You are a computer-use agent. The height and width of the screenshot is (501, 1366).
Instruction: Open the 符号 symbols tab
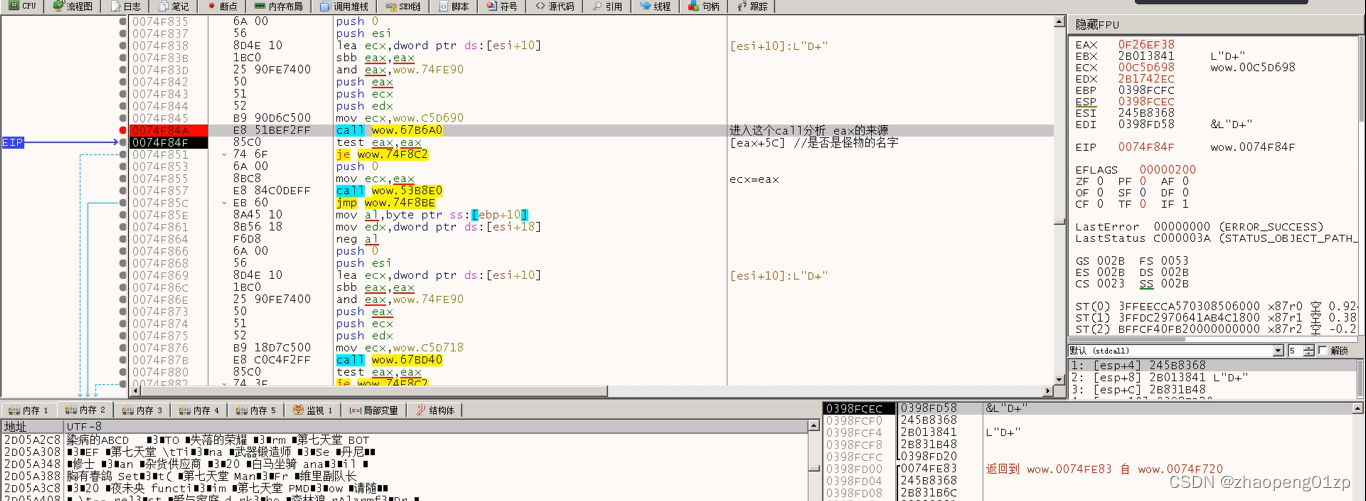(x=502, y=6)
